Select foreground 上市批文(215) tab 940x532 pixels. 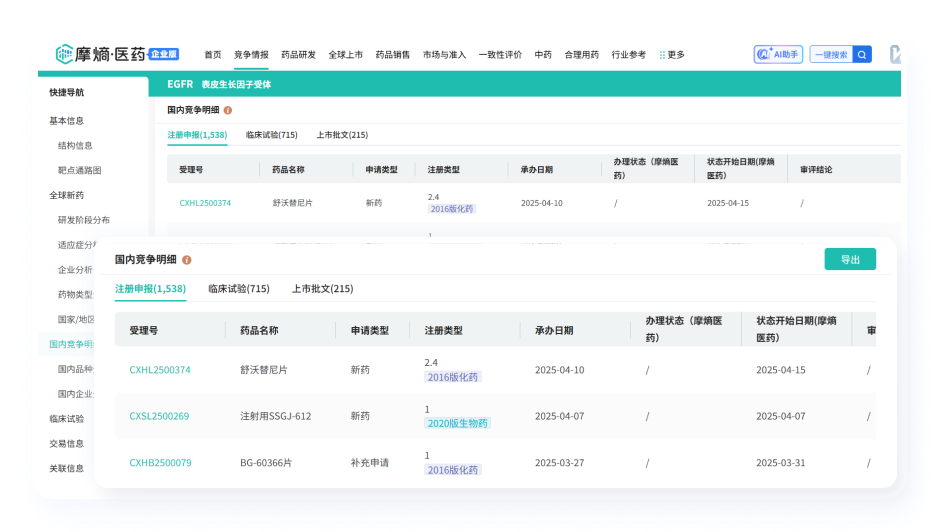click(x=323, y=288)
